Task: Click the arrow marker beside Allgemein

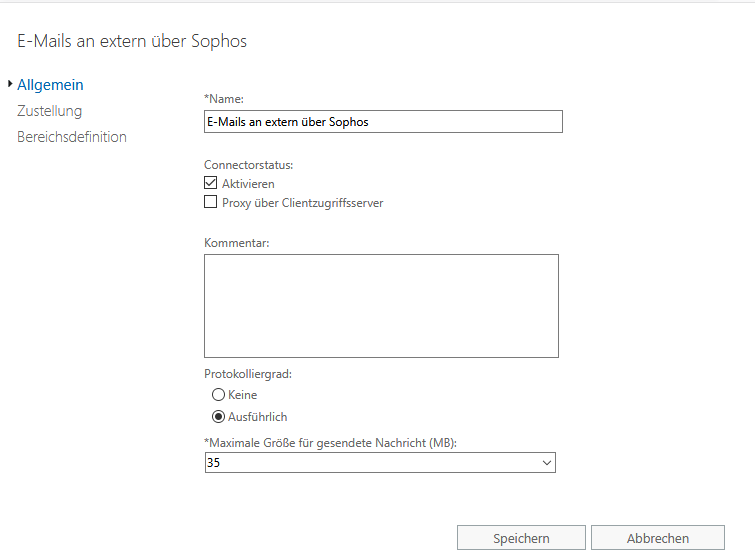Action: click(x=10, y=84)
